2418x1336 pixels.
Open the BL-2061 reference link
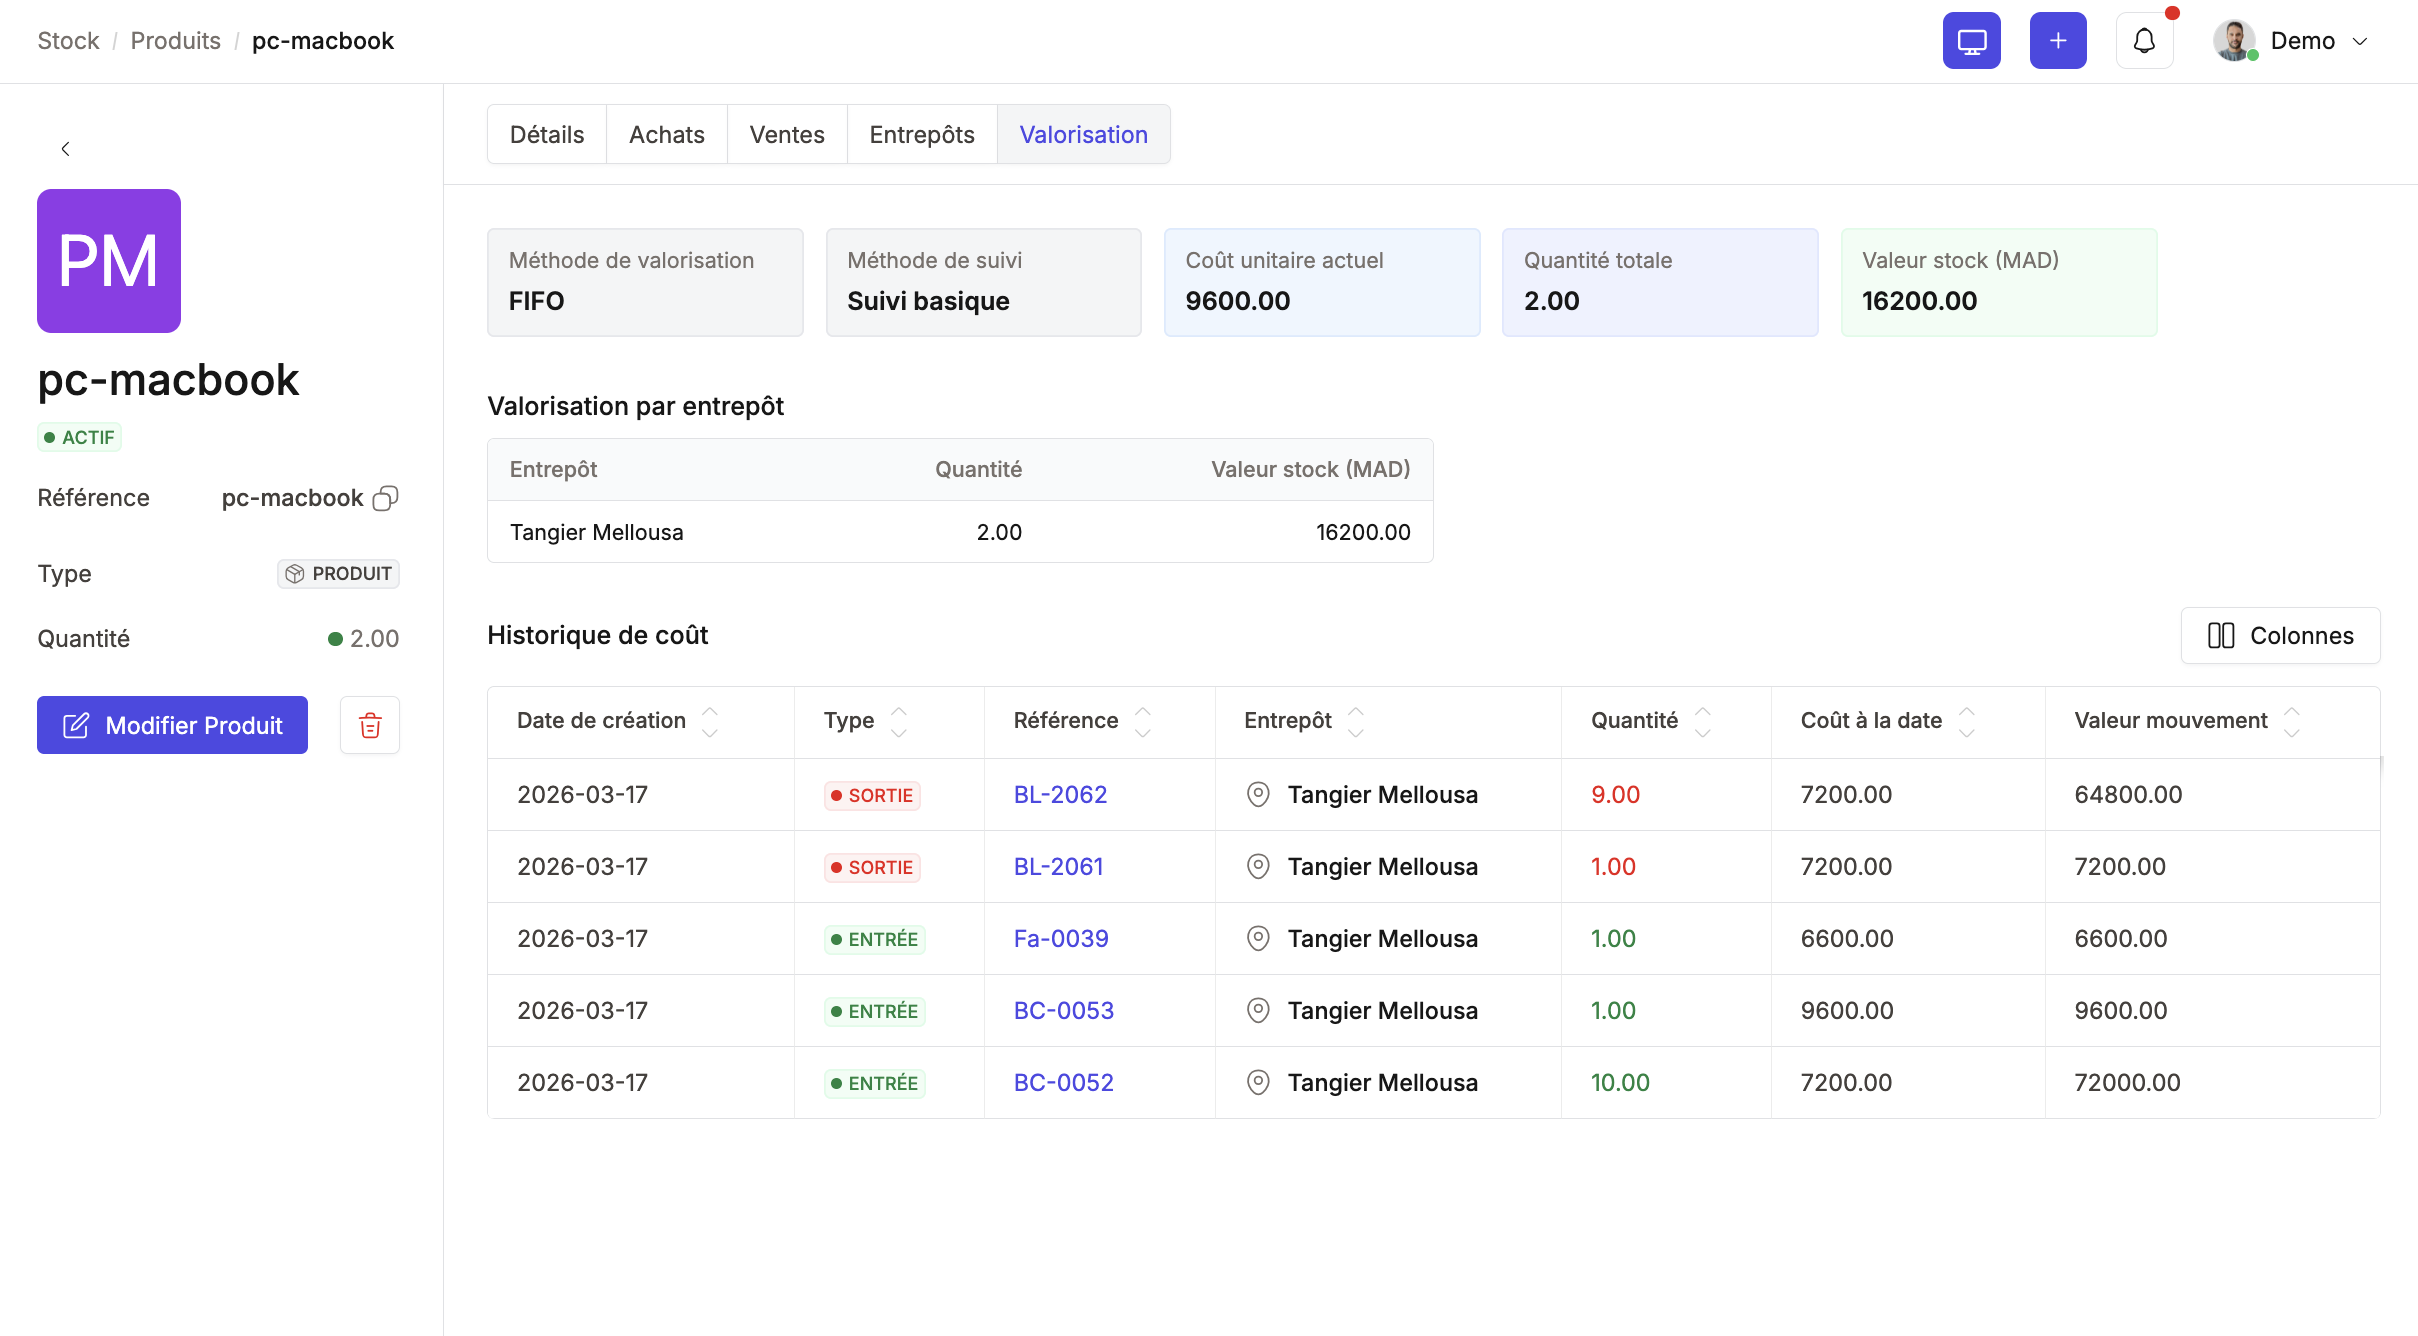[x=1058, y=867]
